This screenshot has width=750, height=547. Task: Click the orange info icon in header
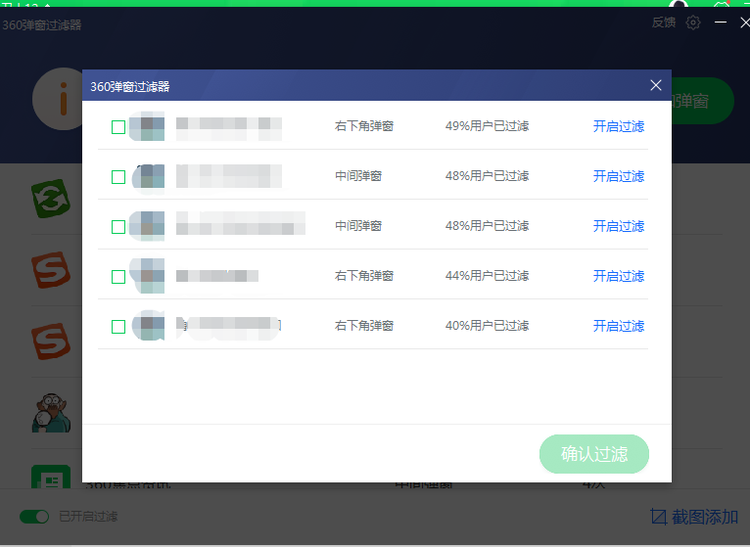58,99
